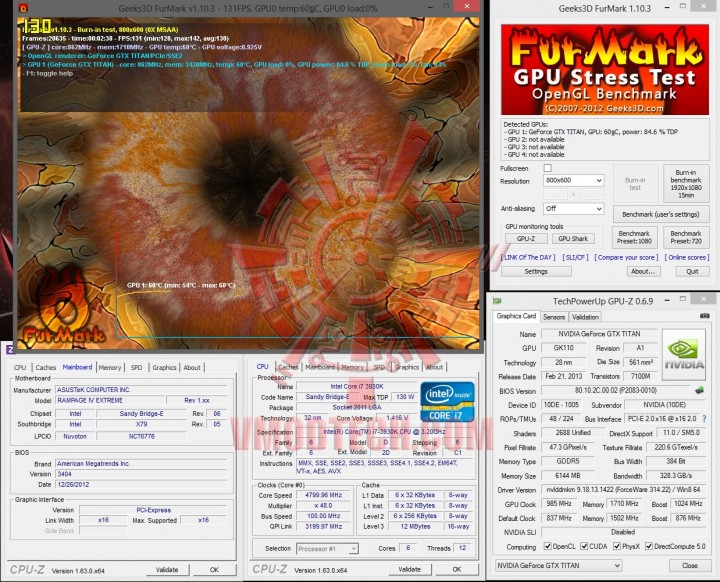Click the Bus Interface question mark icon
The image size is (720, 582).
tap(704, 419)
